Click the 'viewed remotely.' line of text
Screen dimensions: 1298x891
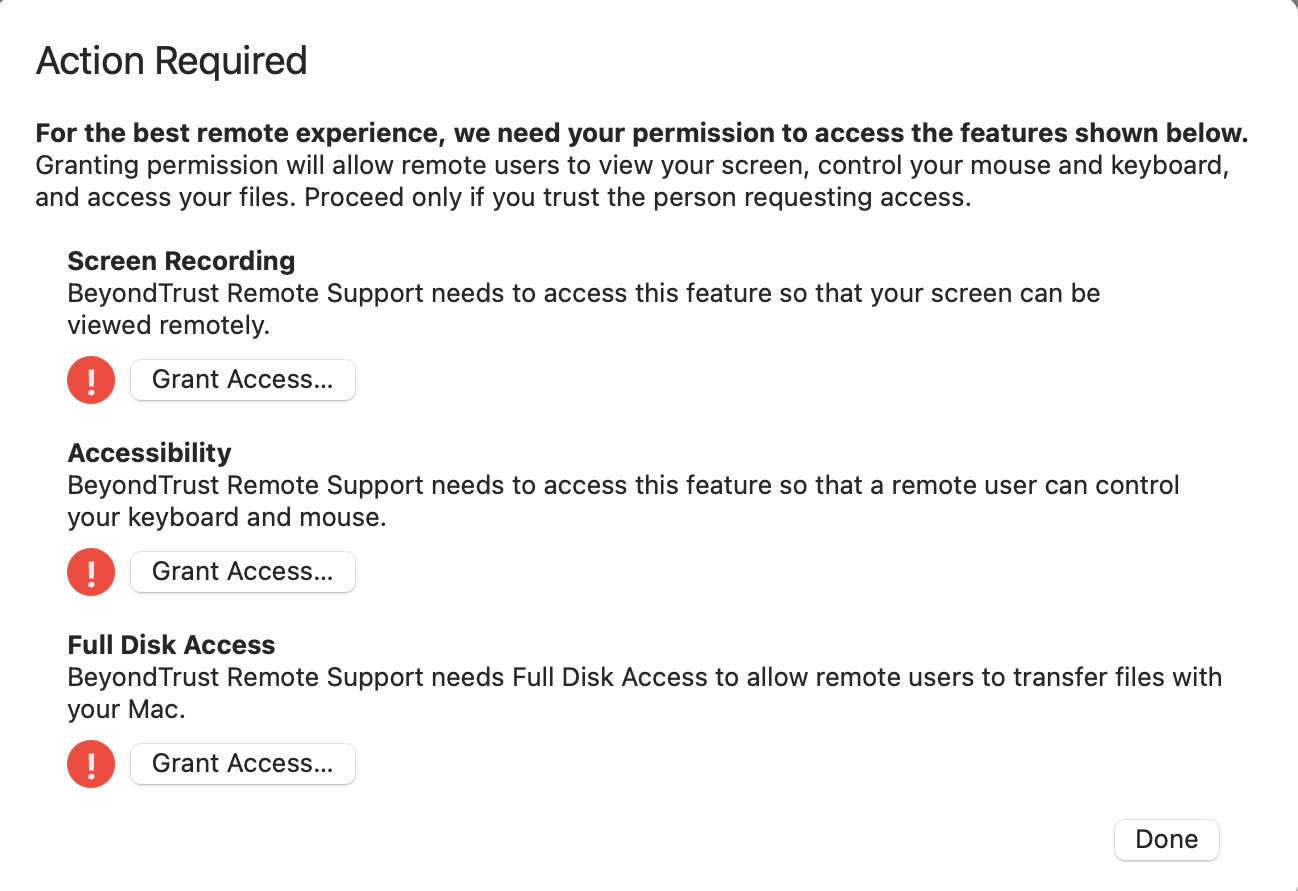click(x=169, y=326)
